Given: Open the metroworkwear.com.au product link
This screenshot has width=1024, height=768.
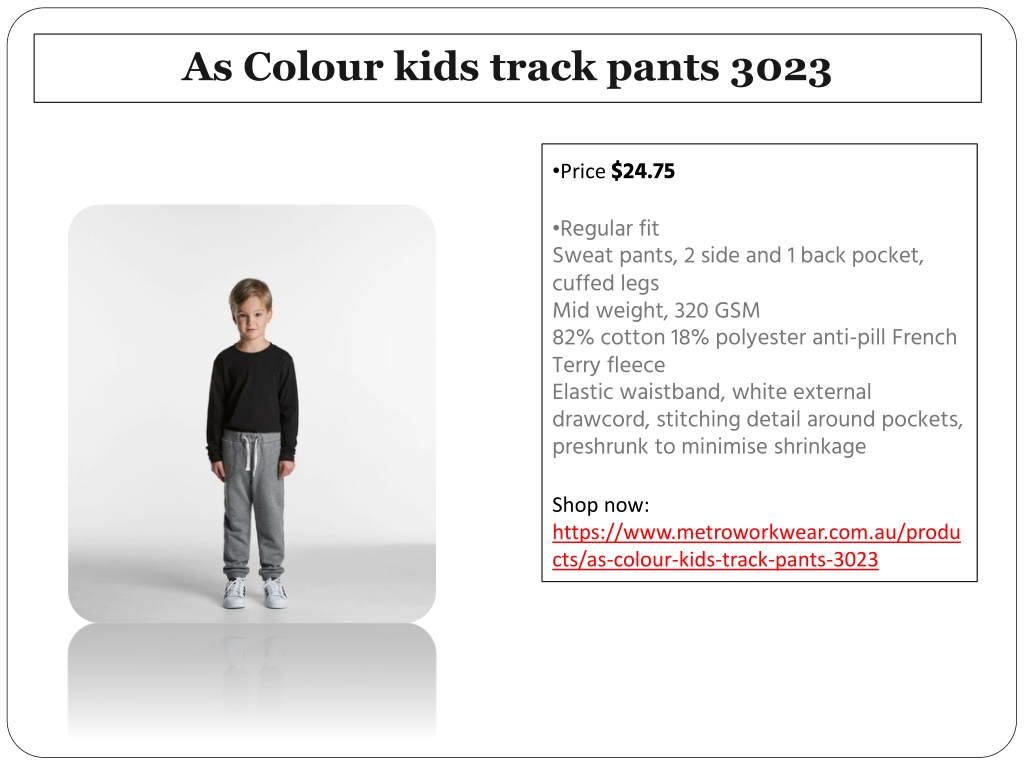Looking at the screenshot, I should coord(756,545).
